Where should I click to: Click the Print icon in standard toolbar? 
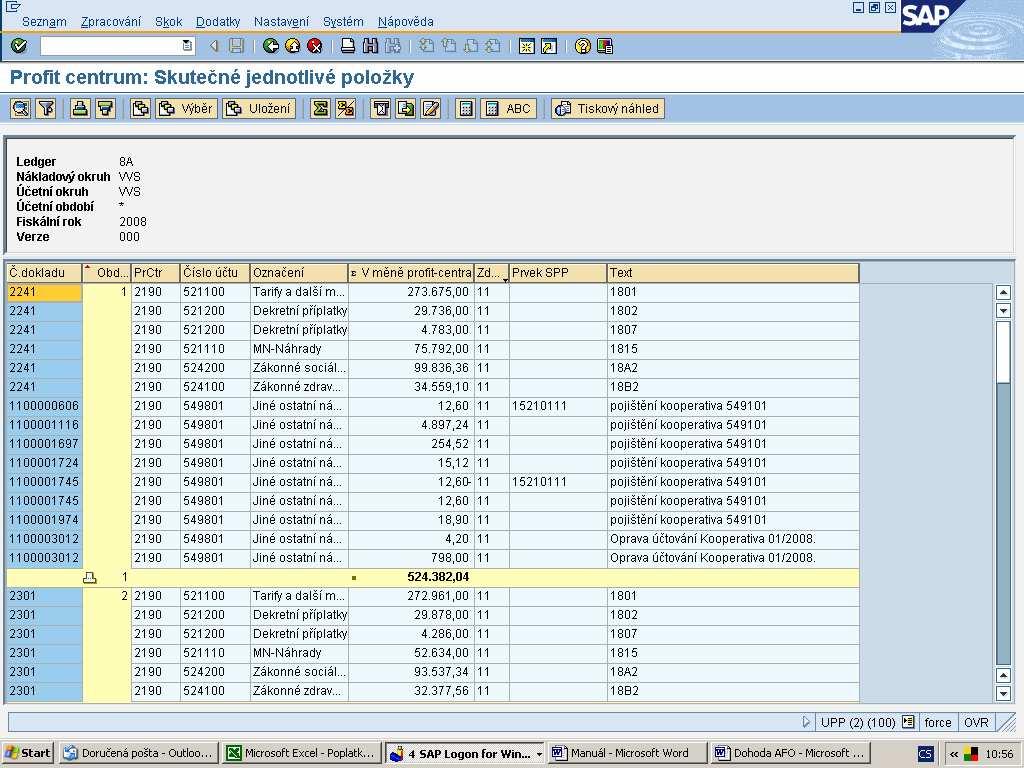tap(348, 46)
